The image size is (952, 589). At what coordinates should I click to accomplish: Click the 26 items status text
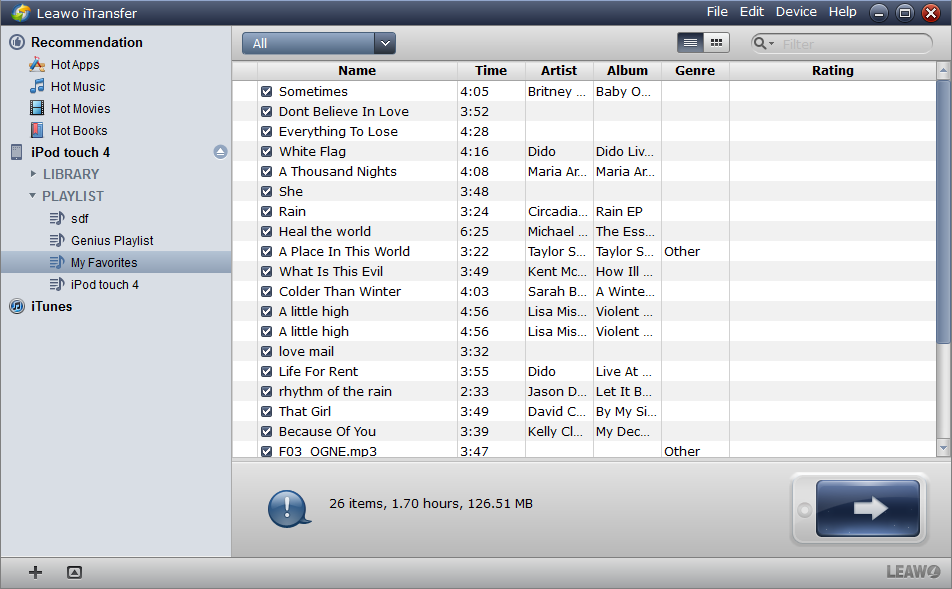click(430, 503)
